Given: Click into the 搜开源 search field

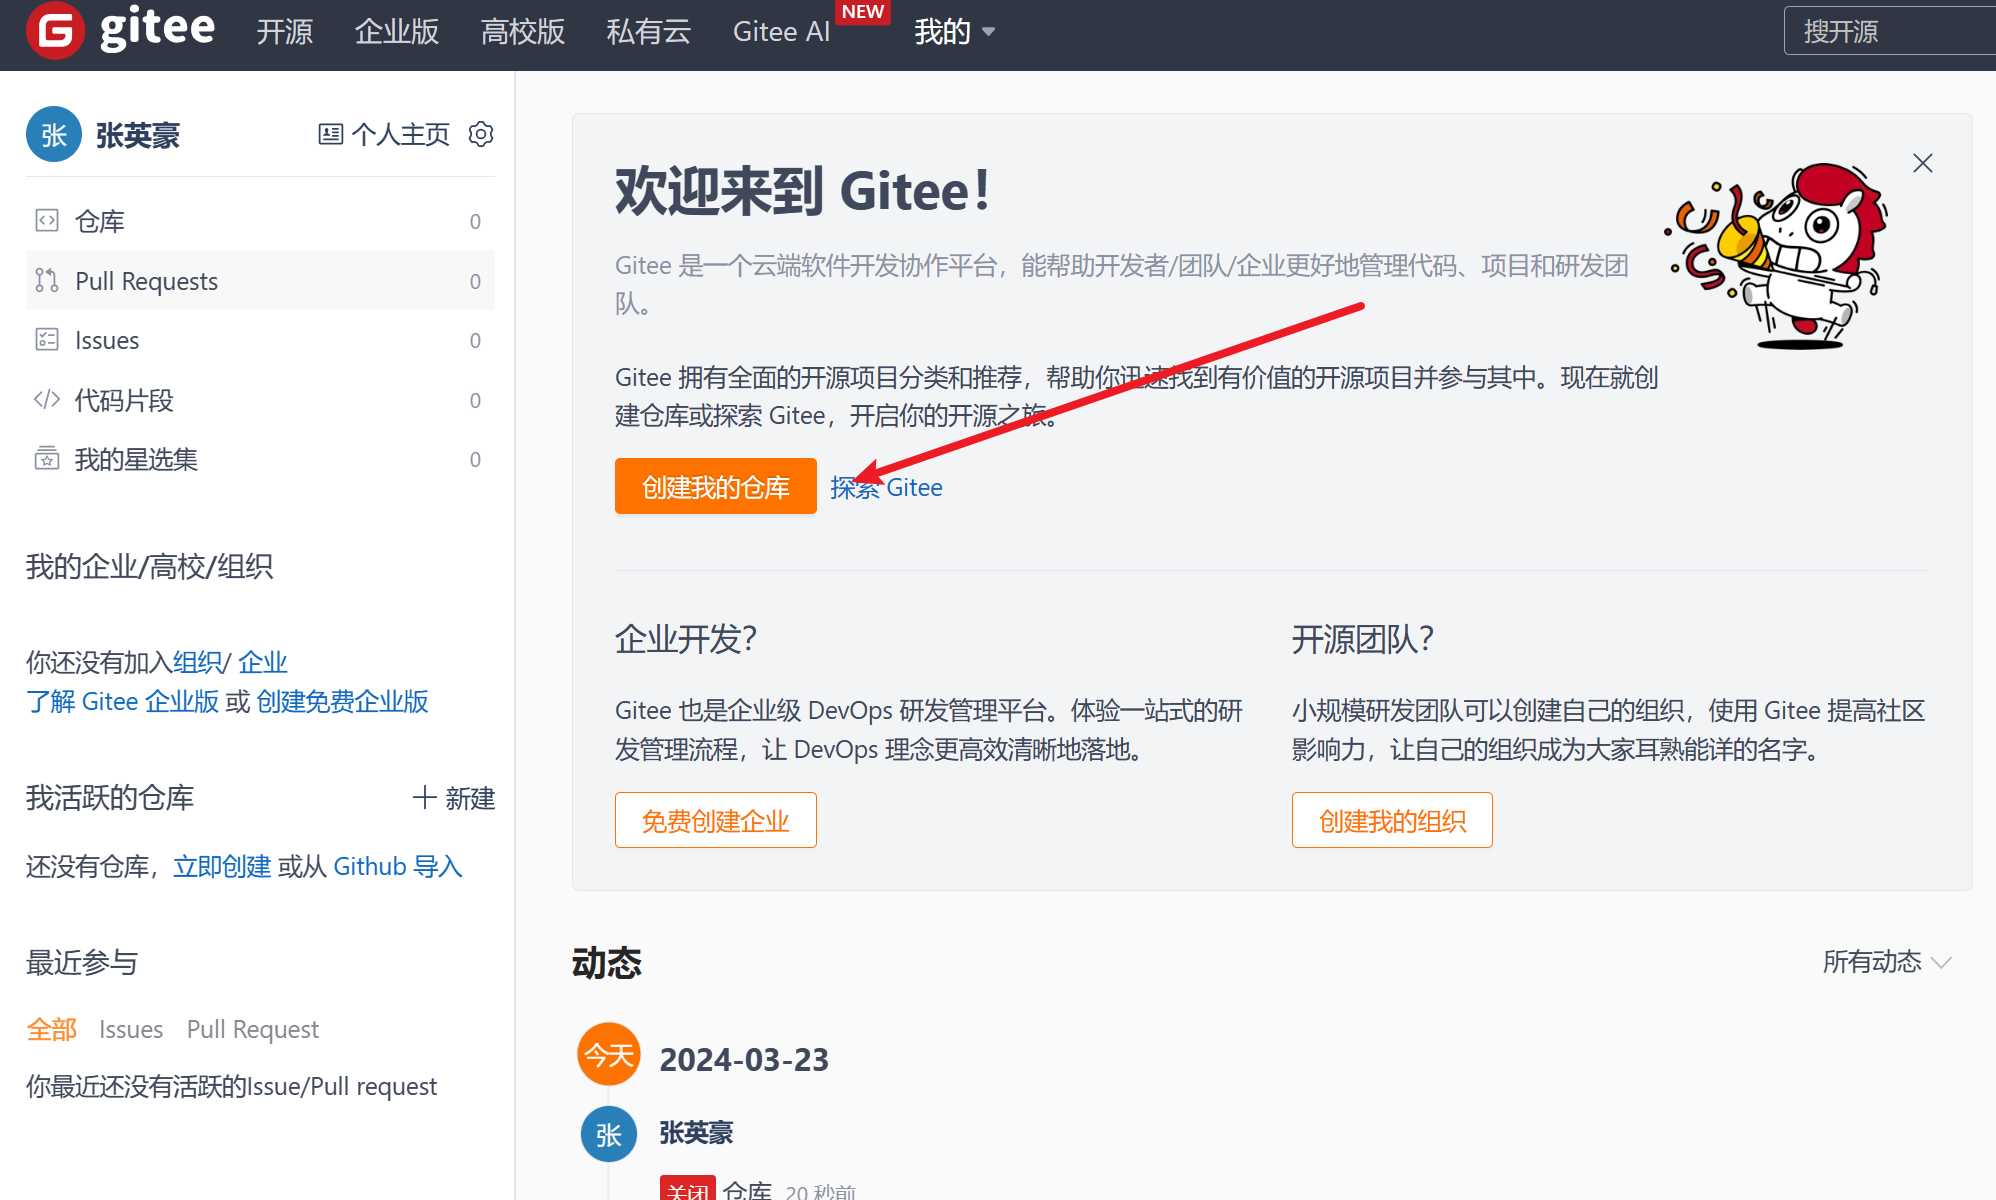Looking at the screenshot, I should point(1890,32).
